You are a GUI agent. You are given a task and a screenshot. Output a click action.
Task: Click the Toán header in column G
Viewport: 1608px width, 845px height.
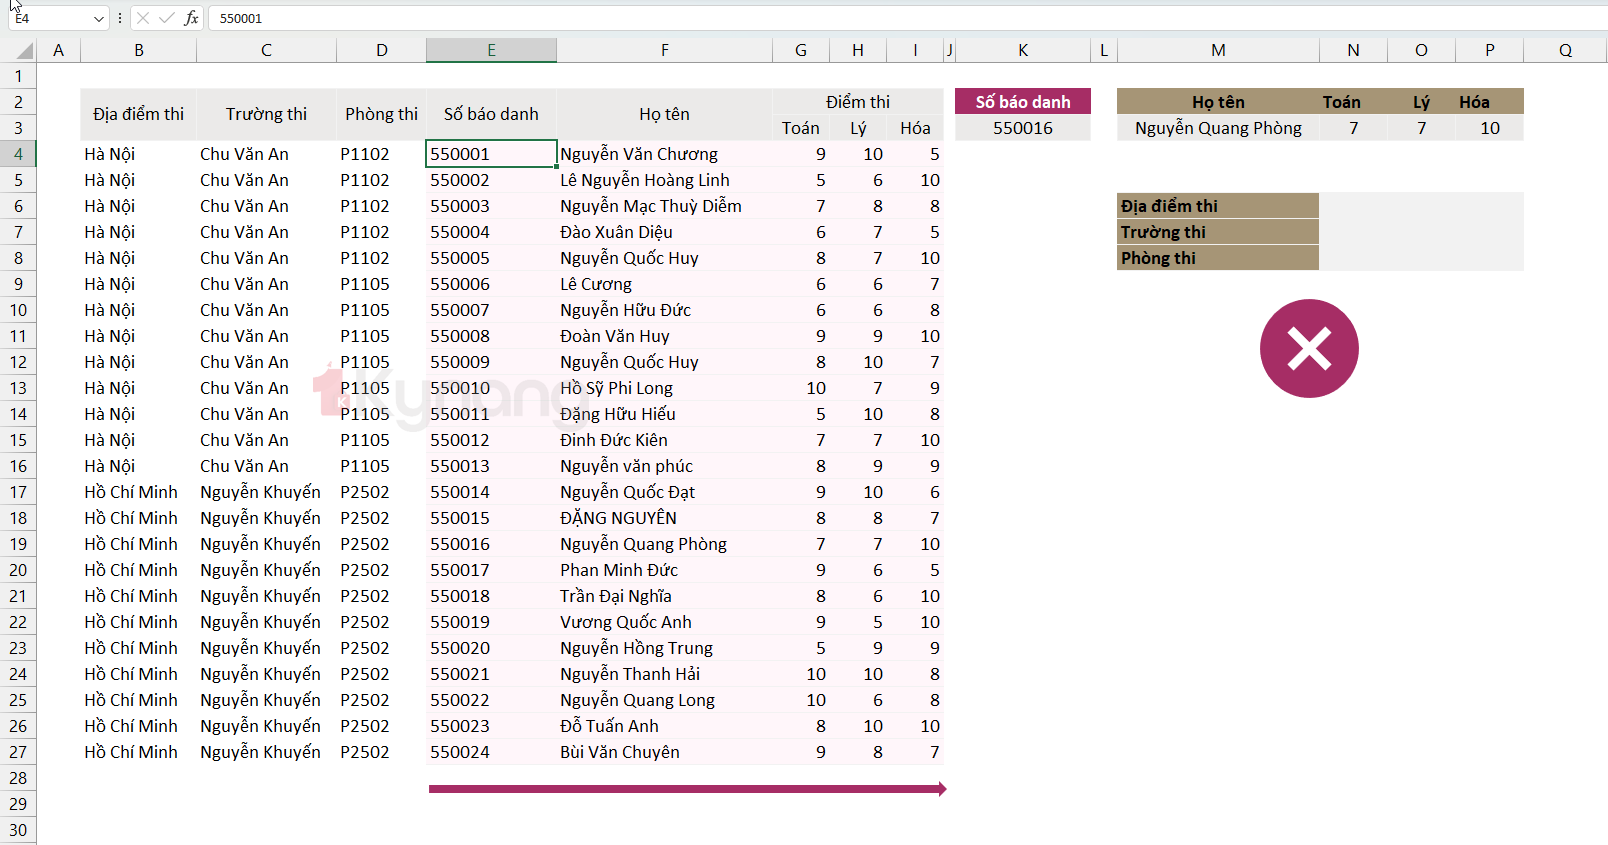point(800,128)
